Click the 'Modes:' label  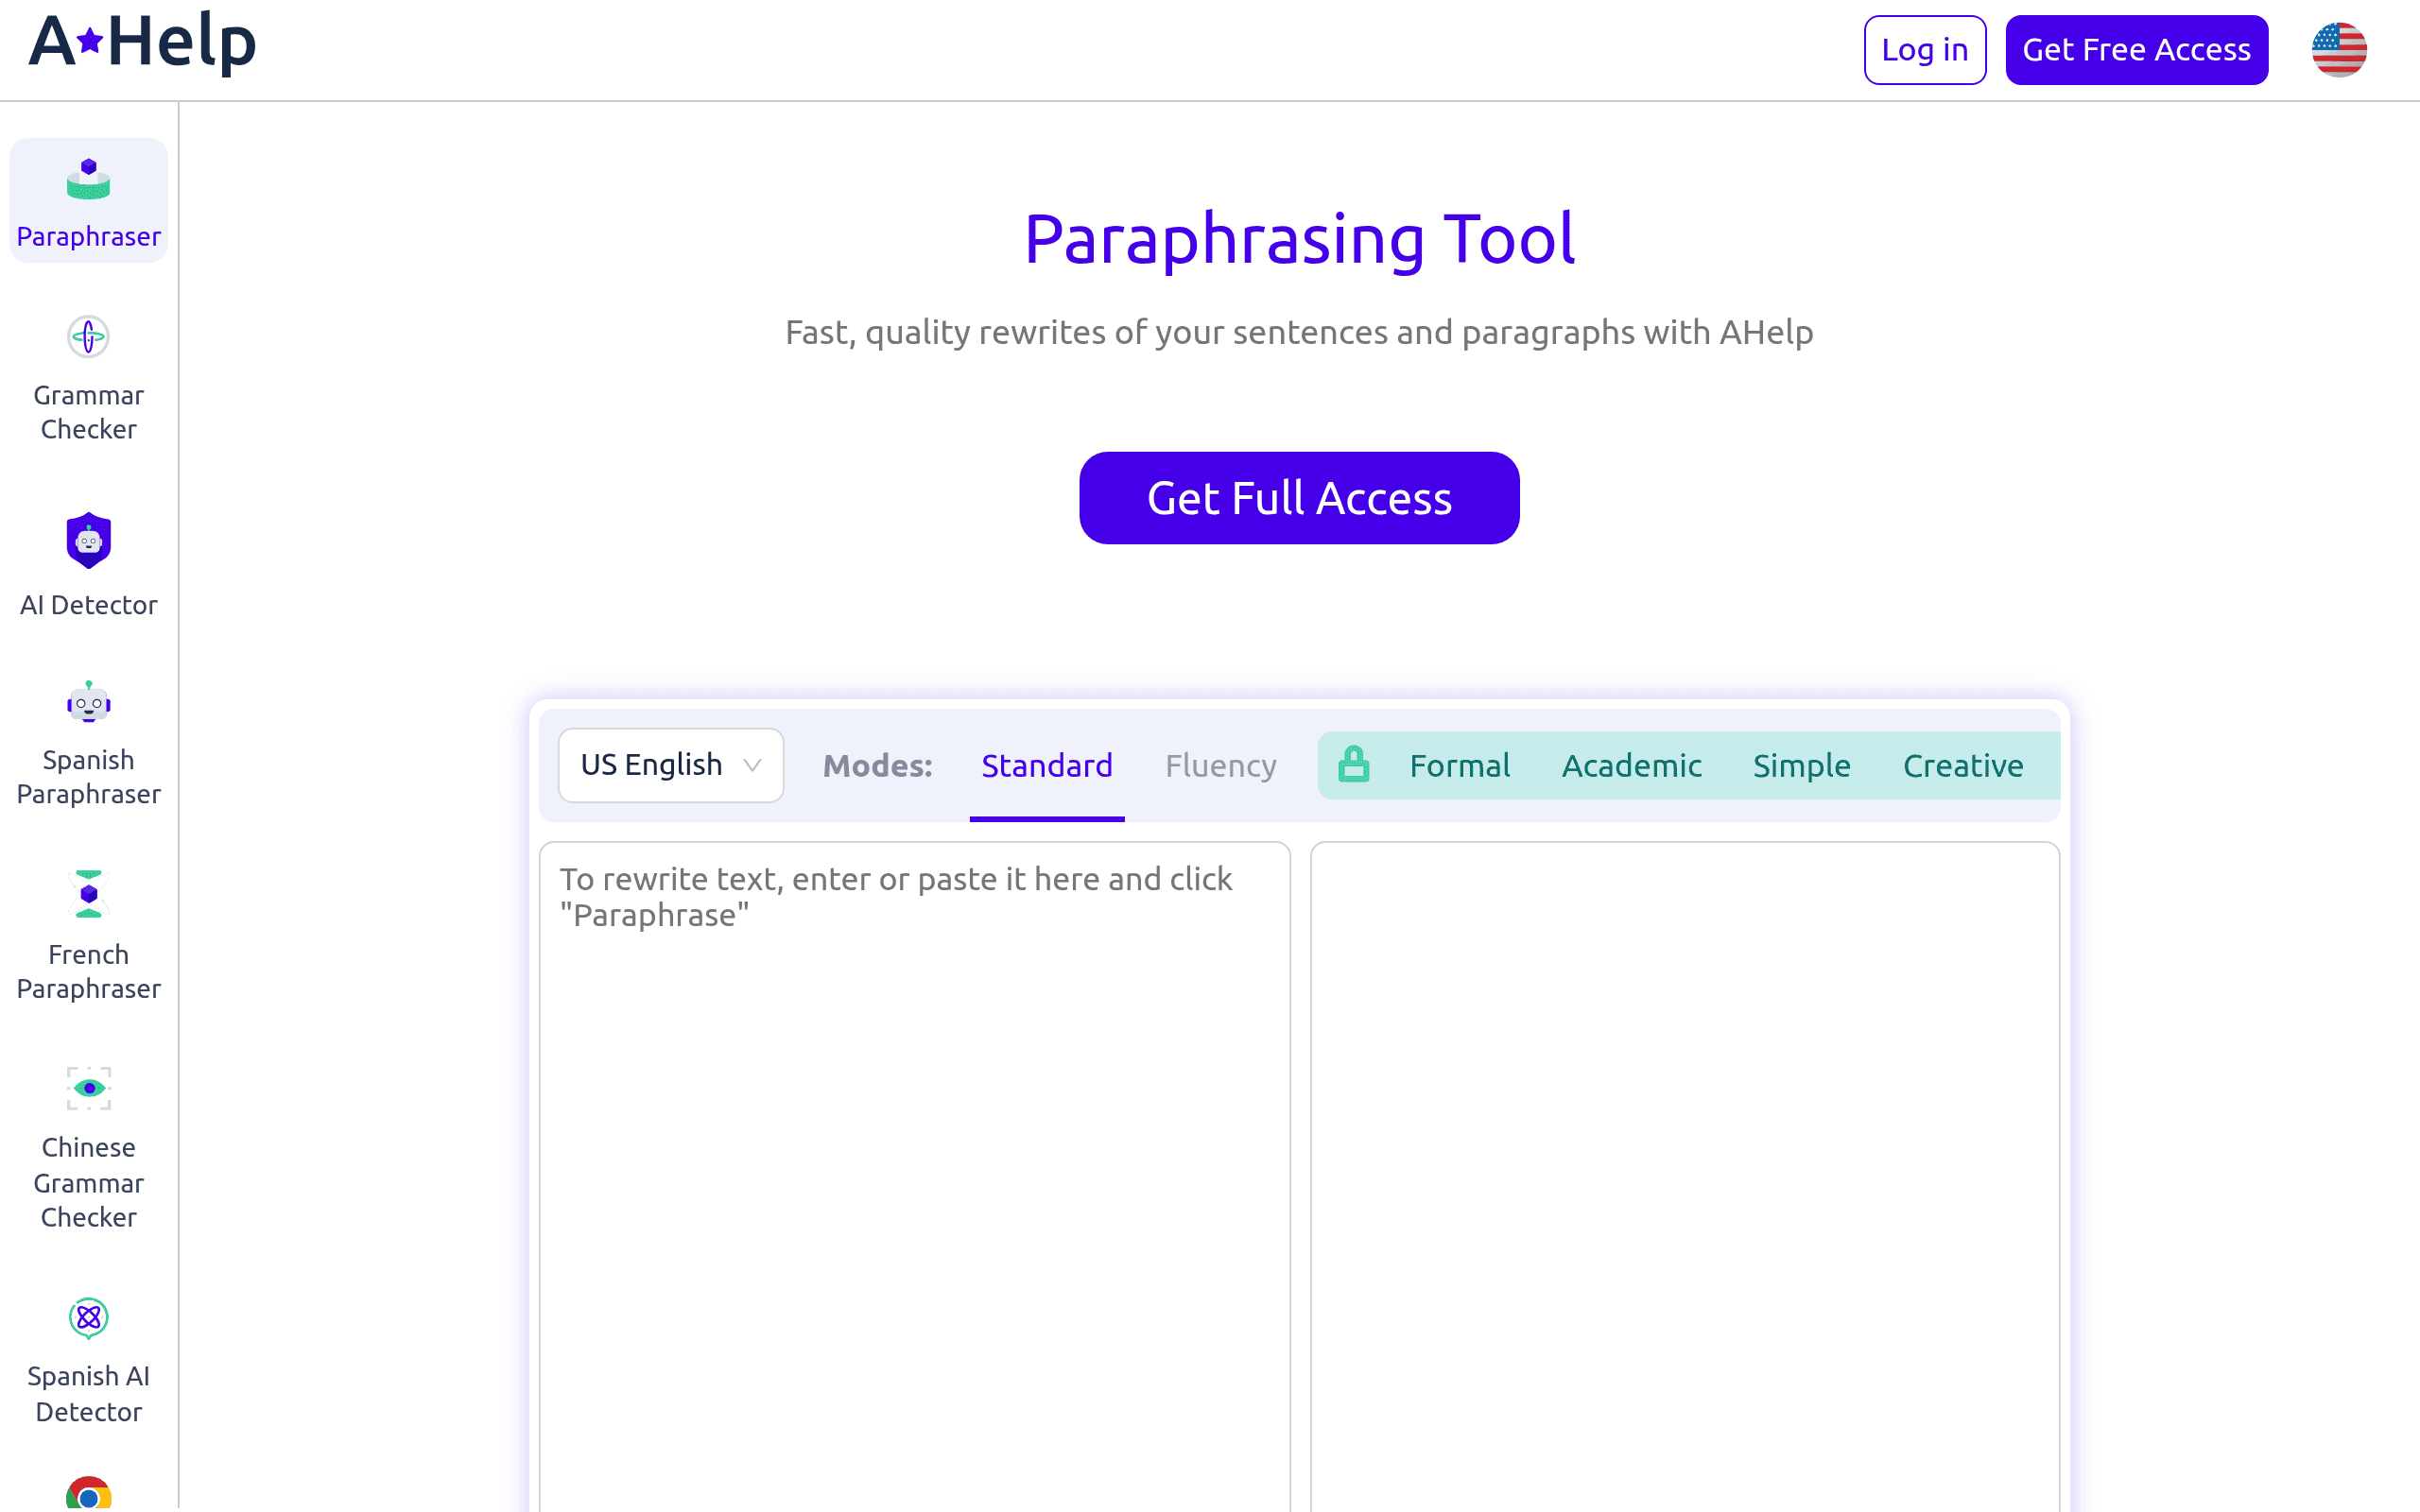click(x=877, y=766)
